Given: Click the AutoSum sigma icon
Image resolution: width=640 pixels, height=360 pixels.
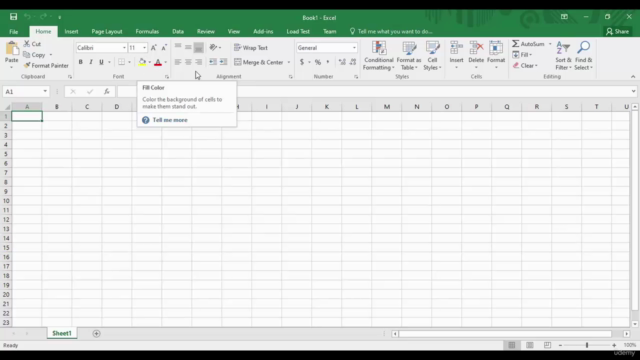Looking at the screenshot, I should click(516, 44).
